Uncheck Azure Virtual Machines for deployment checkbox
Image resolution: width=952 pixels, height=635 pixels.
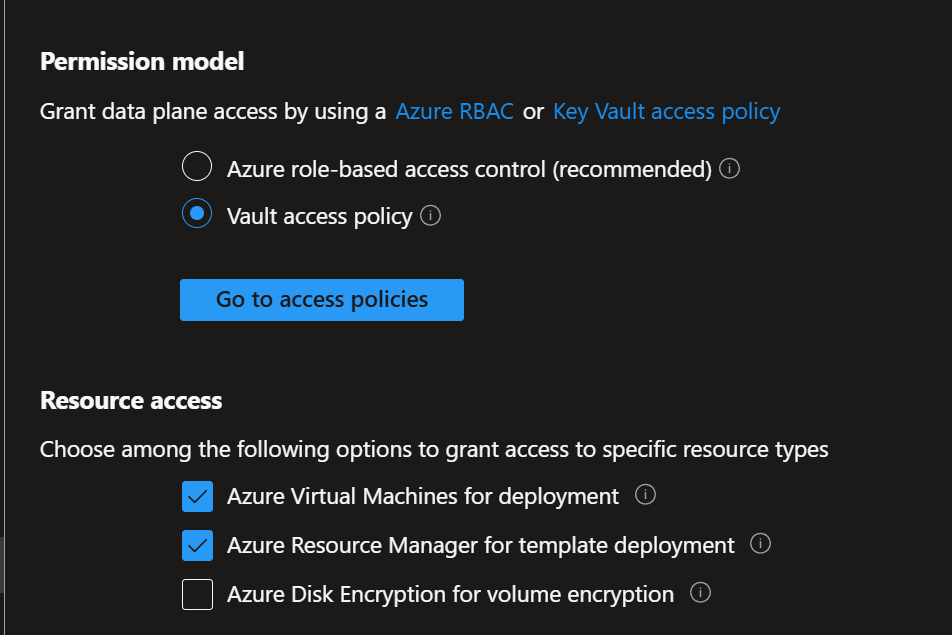198,496
